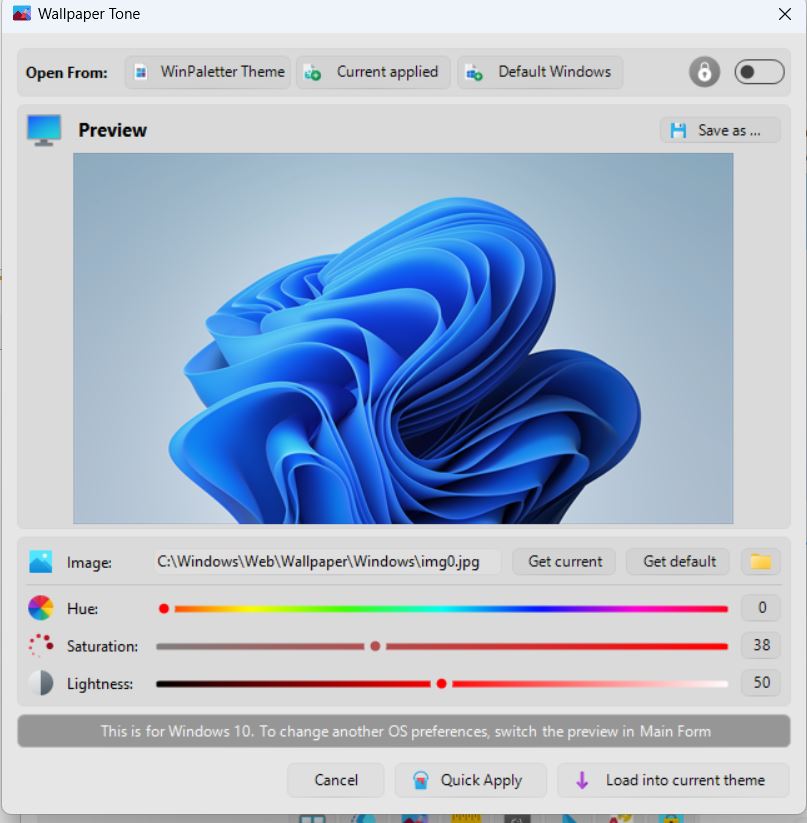This screenshot has width=807, height=823.
Task: Open from Current applied settings
Action: 373,72
